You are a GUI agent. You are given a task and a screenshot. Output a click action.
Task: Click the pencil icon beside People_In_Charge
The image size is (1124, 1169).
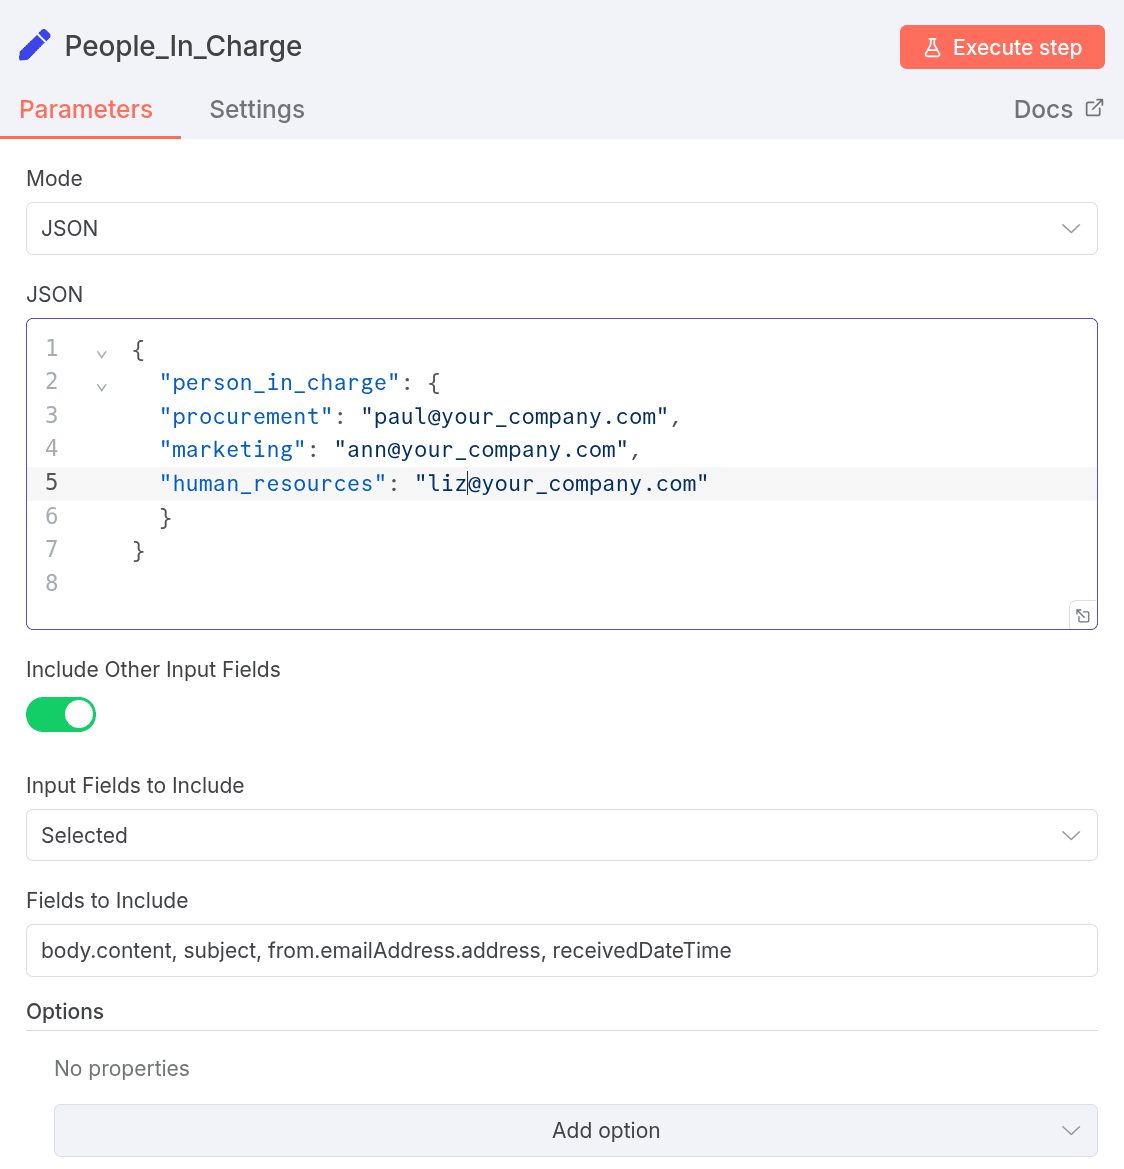[35, 46]
